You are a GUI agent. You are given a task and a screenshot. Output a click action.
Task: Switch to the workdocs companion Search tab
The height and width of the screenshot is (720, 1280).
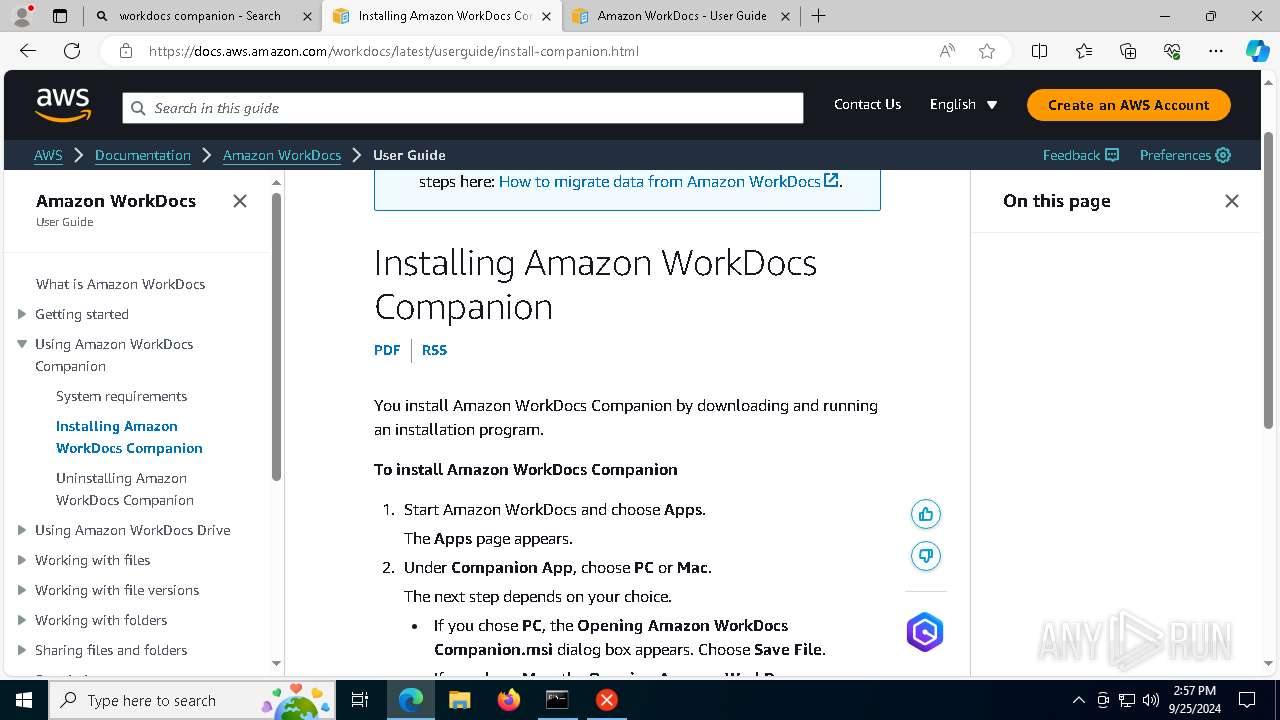point(200,16)
